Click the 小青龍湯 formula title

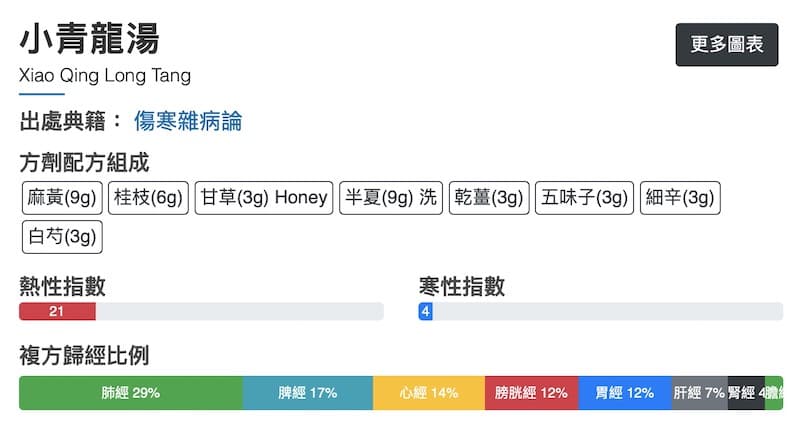click(x=90, y=40)
